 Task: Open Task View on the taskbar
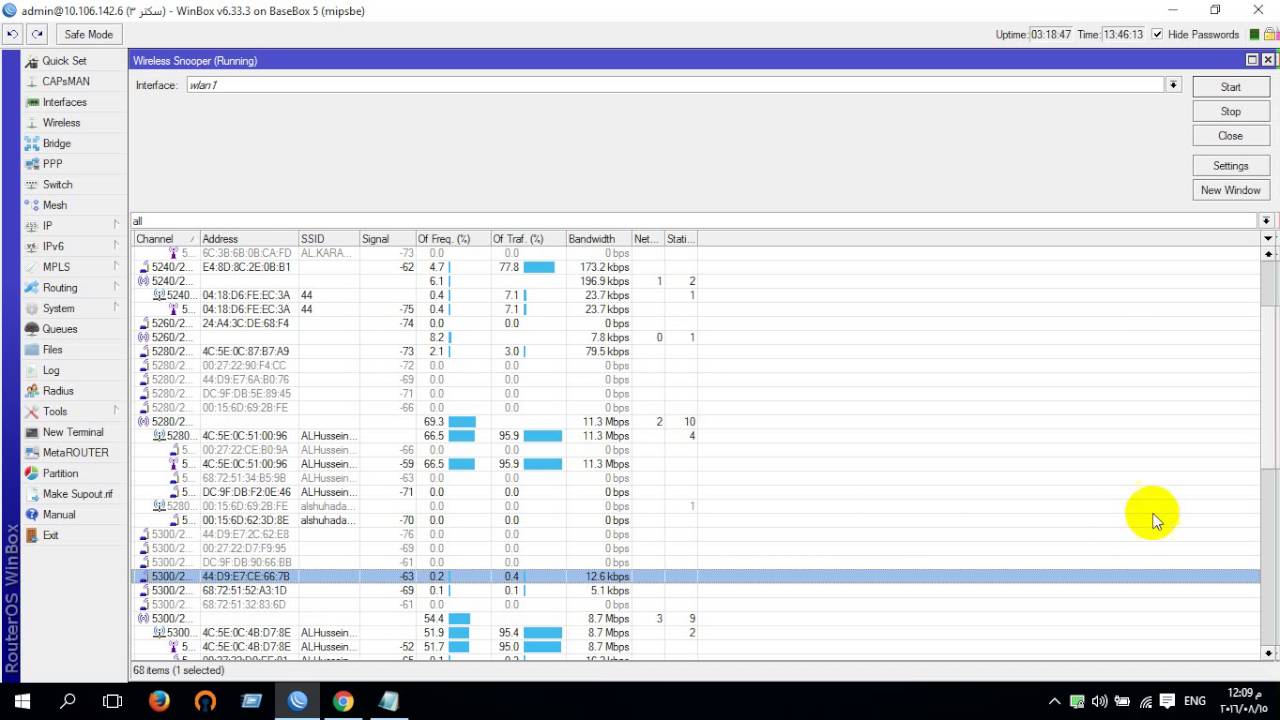pos(113,701)
